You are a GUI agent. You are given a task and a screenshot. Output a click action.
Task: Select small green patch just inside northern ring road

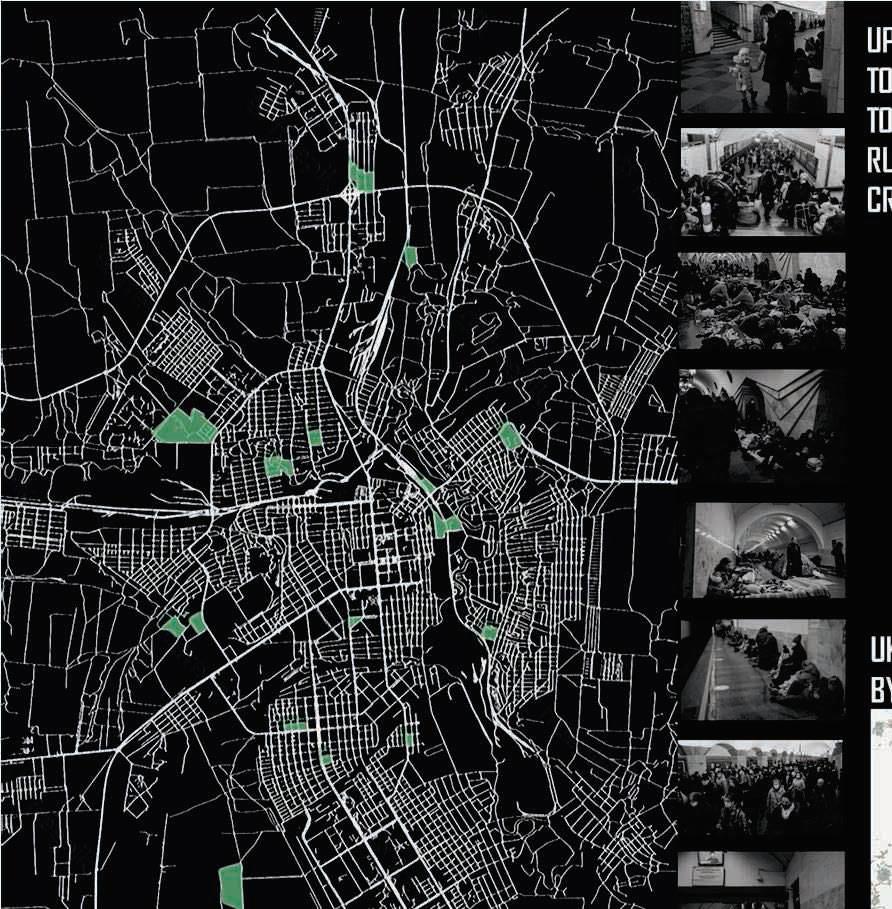point(410,257)
